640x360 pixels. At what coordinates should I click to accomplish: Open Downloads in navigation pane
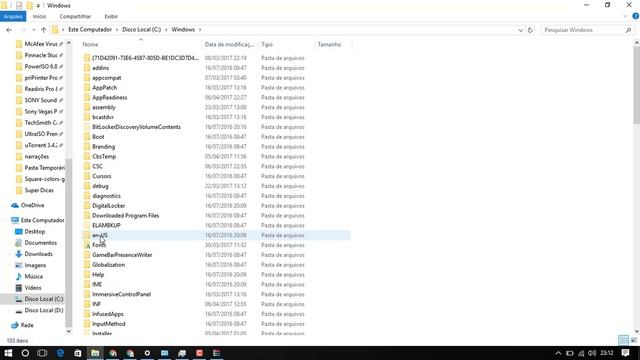tap(38, 254)
